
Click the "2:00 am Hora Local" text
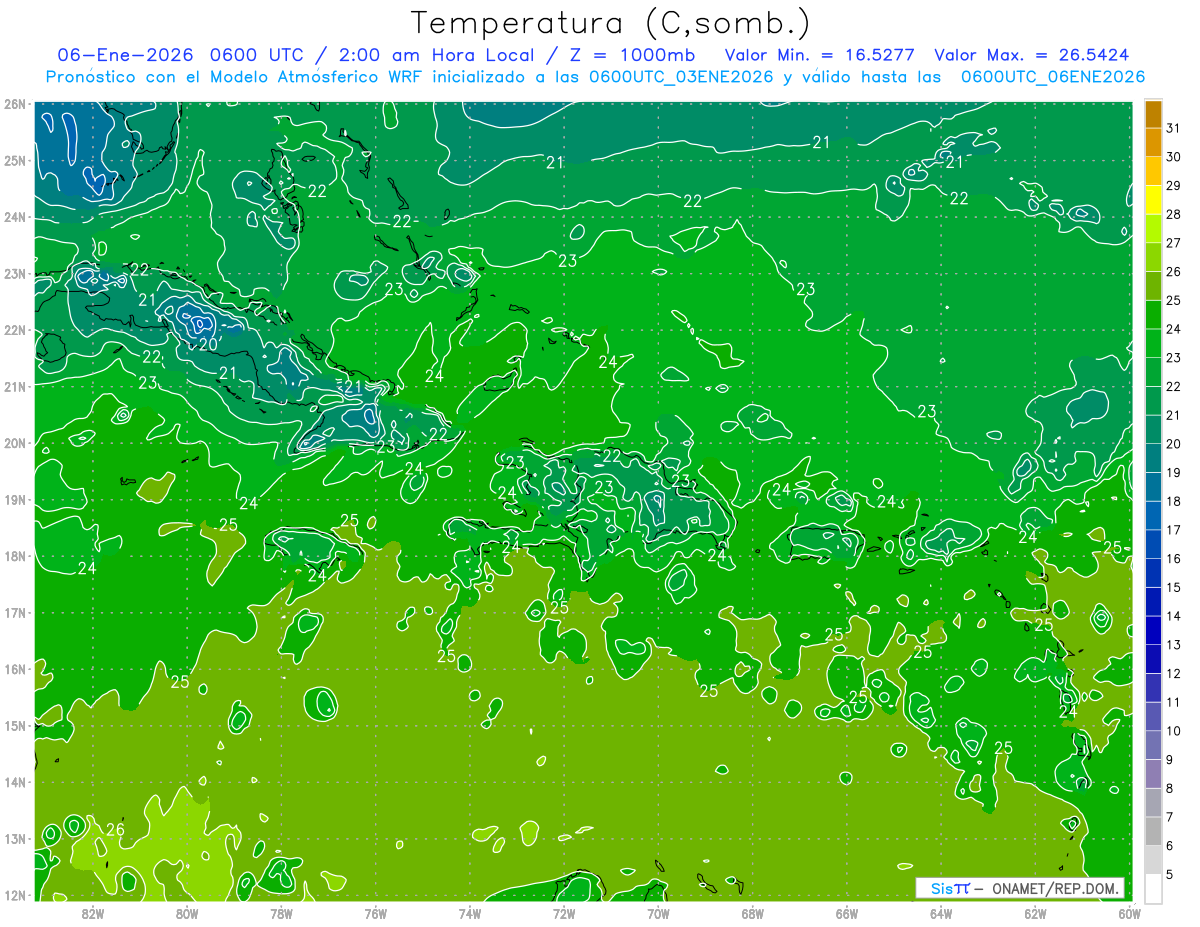(x=436, y=55)
